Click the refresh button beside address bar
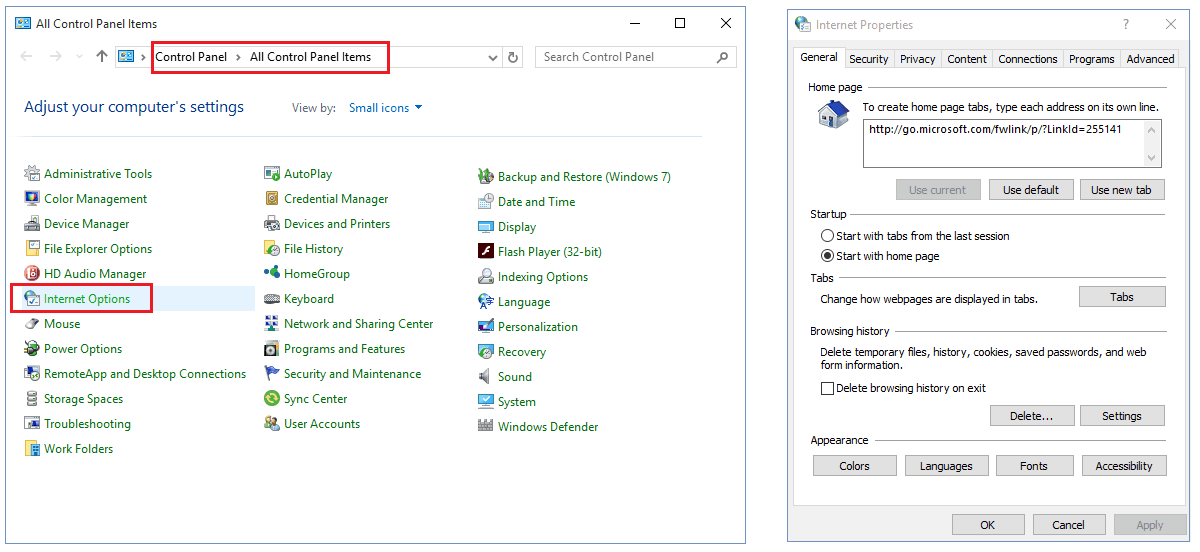The height and width of the screenshot is (552, 1200). (514, 58)
